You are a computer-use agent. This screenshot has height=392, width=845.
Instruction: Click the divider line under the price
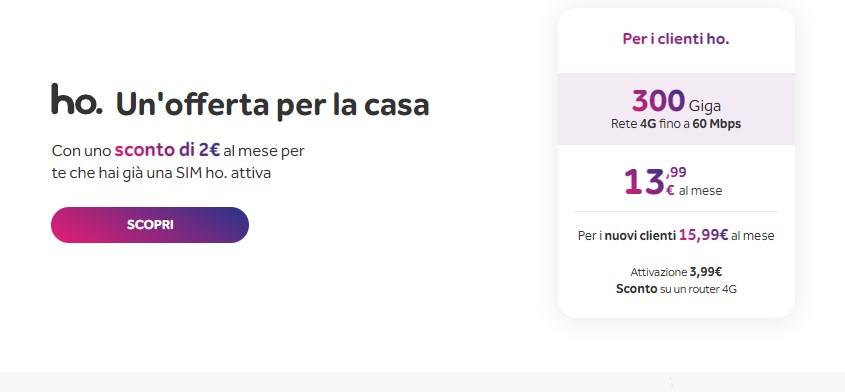tap(676, 211)
